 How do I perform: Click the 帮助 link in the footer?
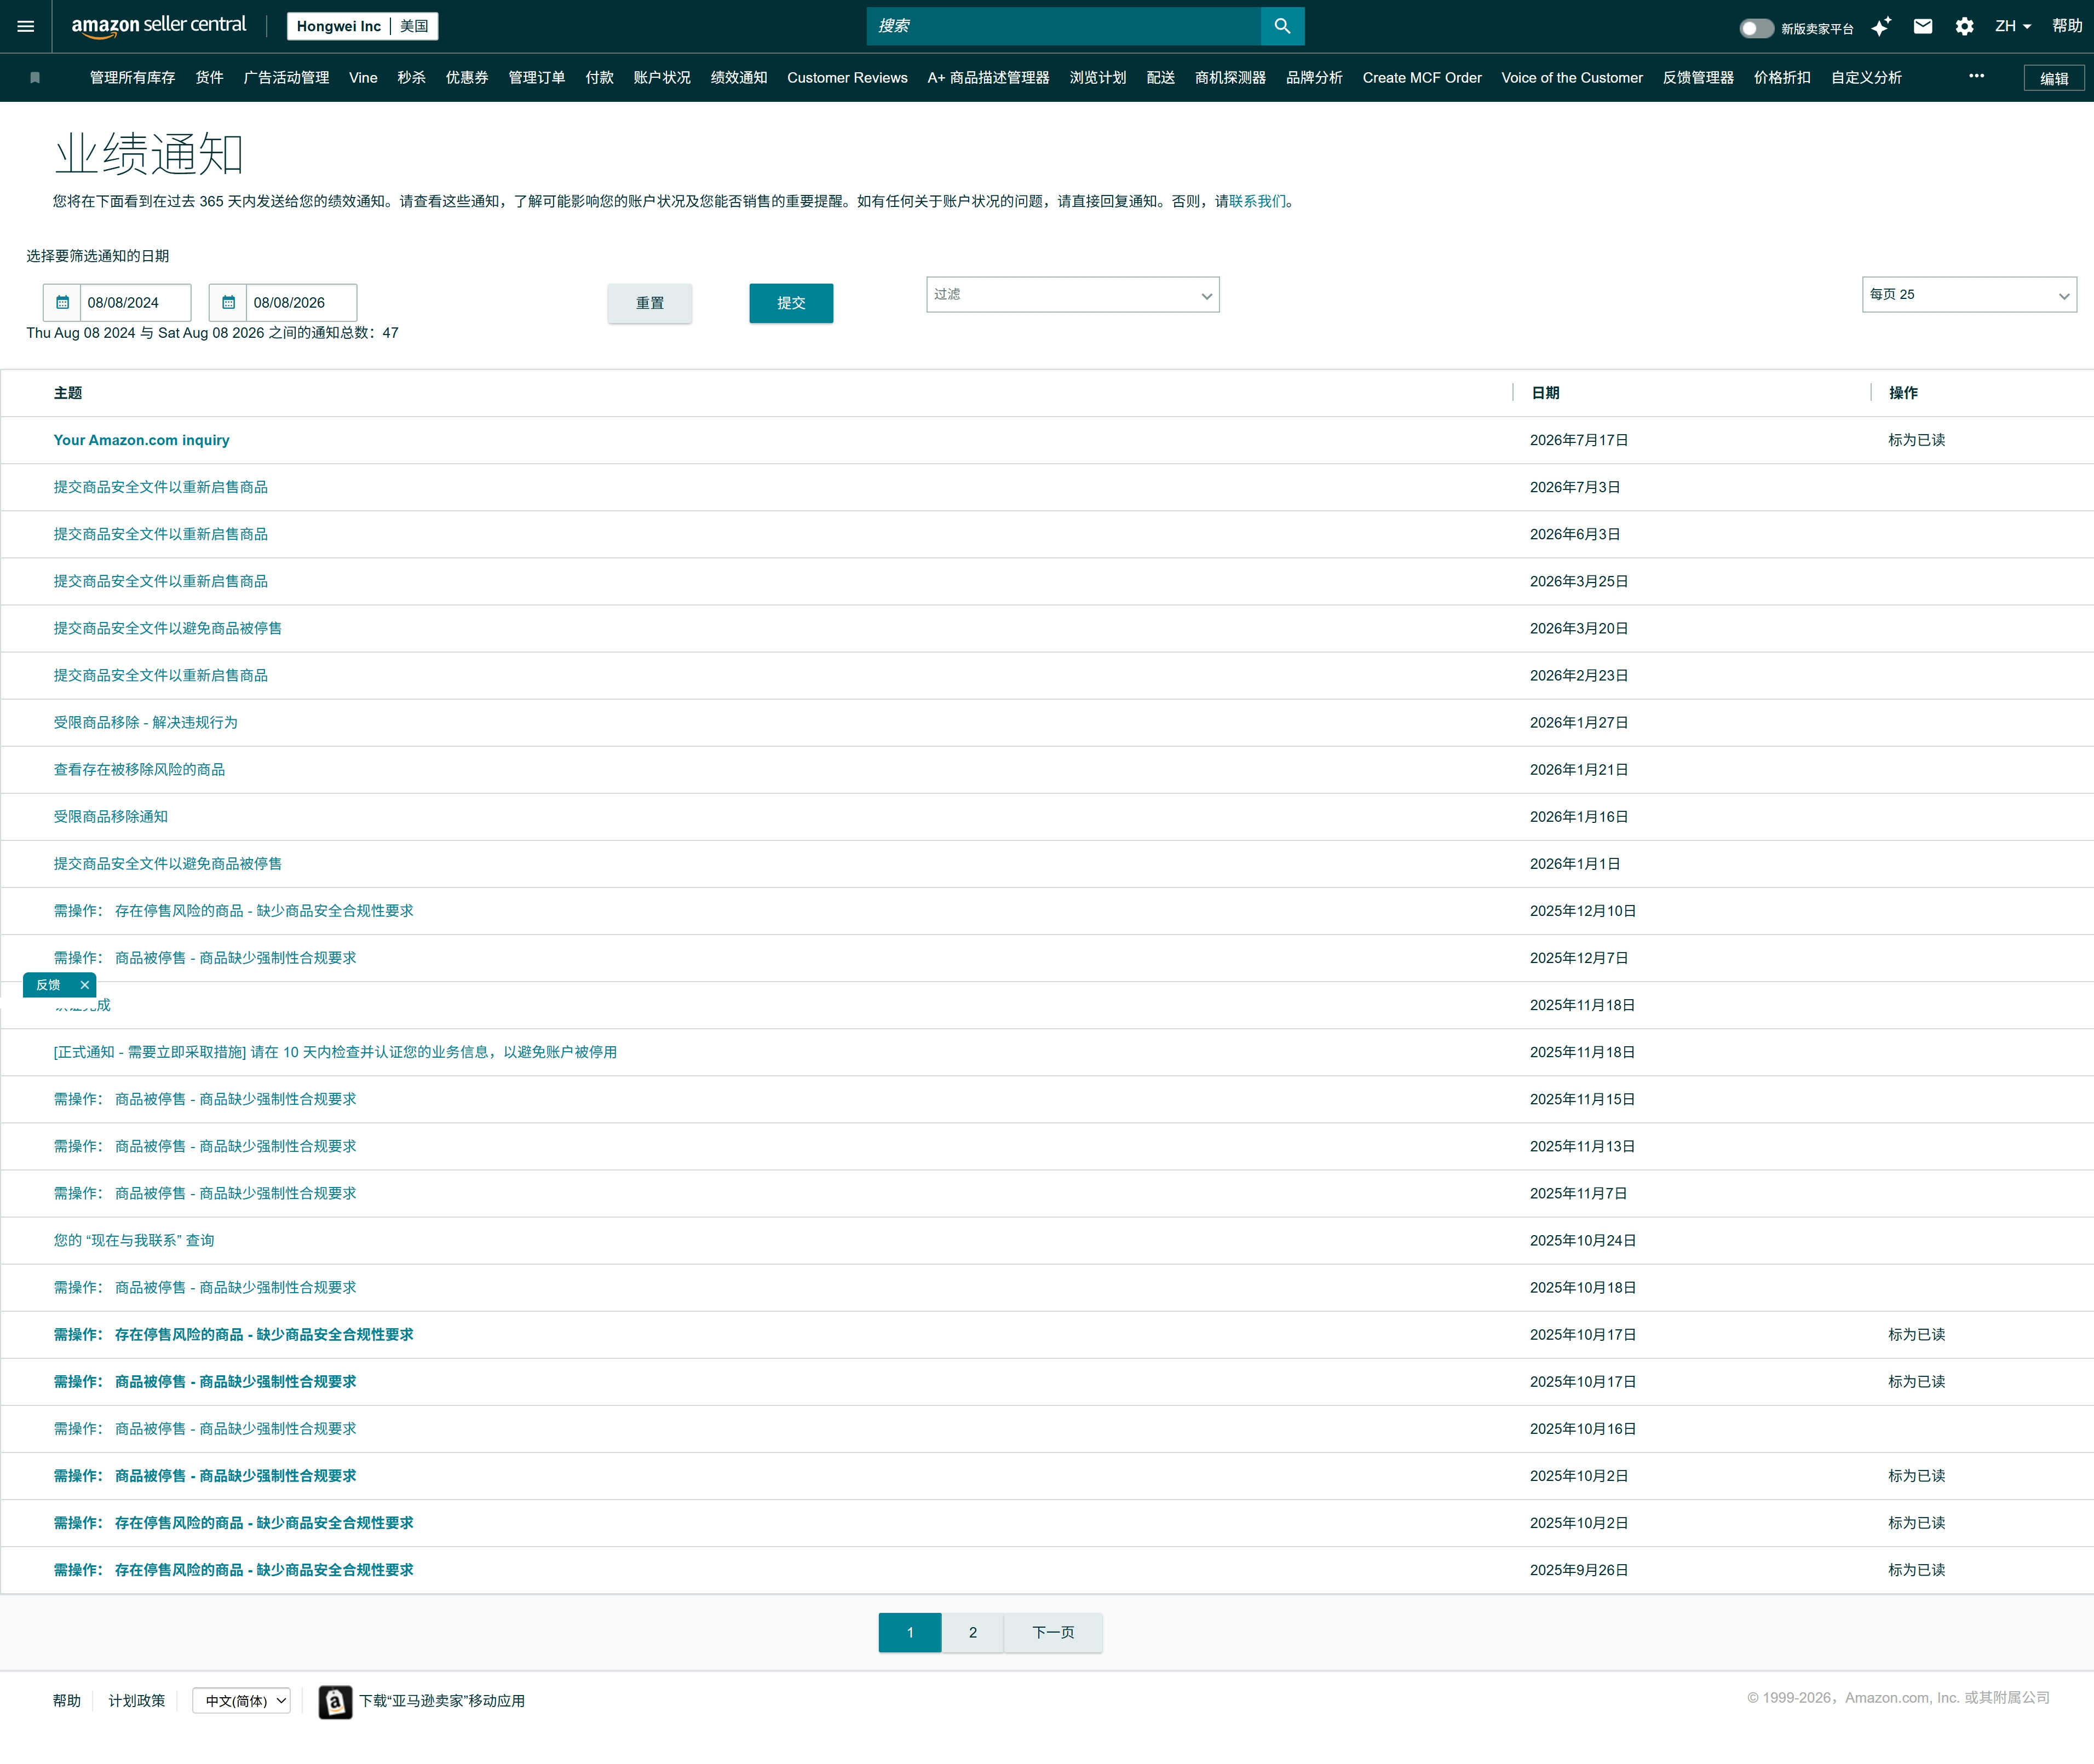[67, 1701]
